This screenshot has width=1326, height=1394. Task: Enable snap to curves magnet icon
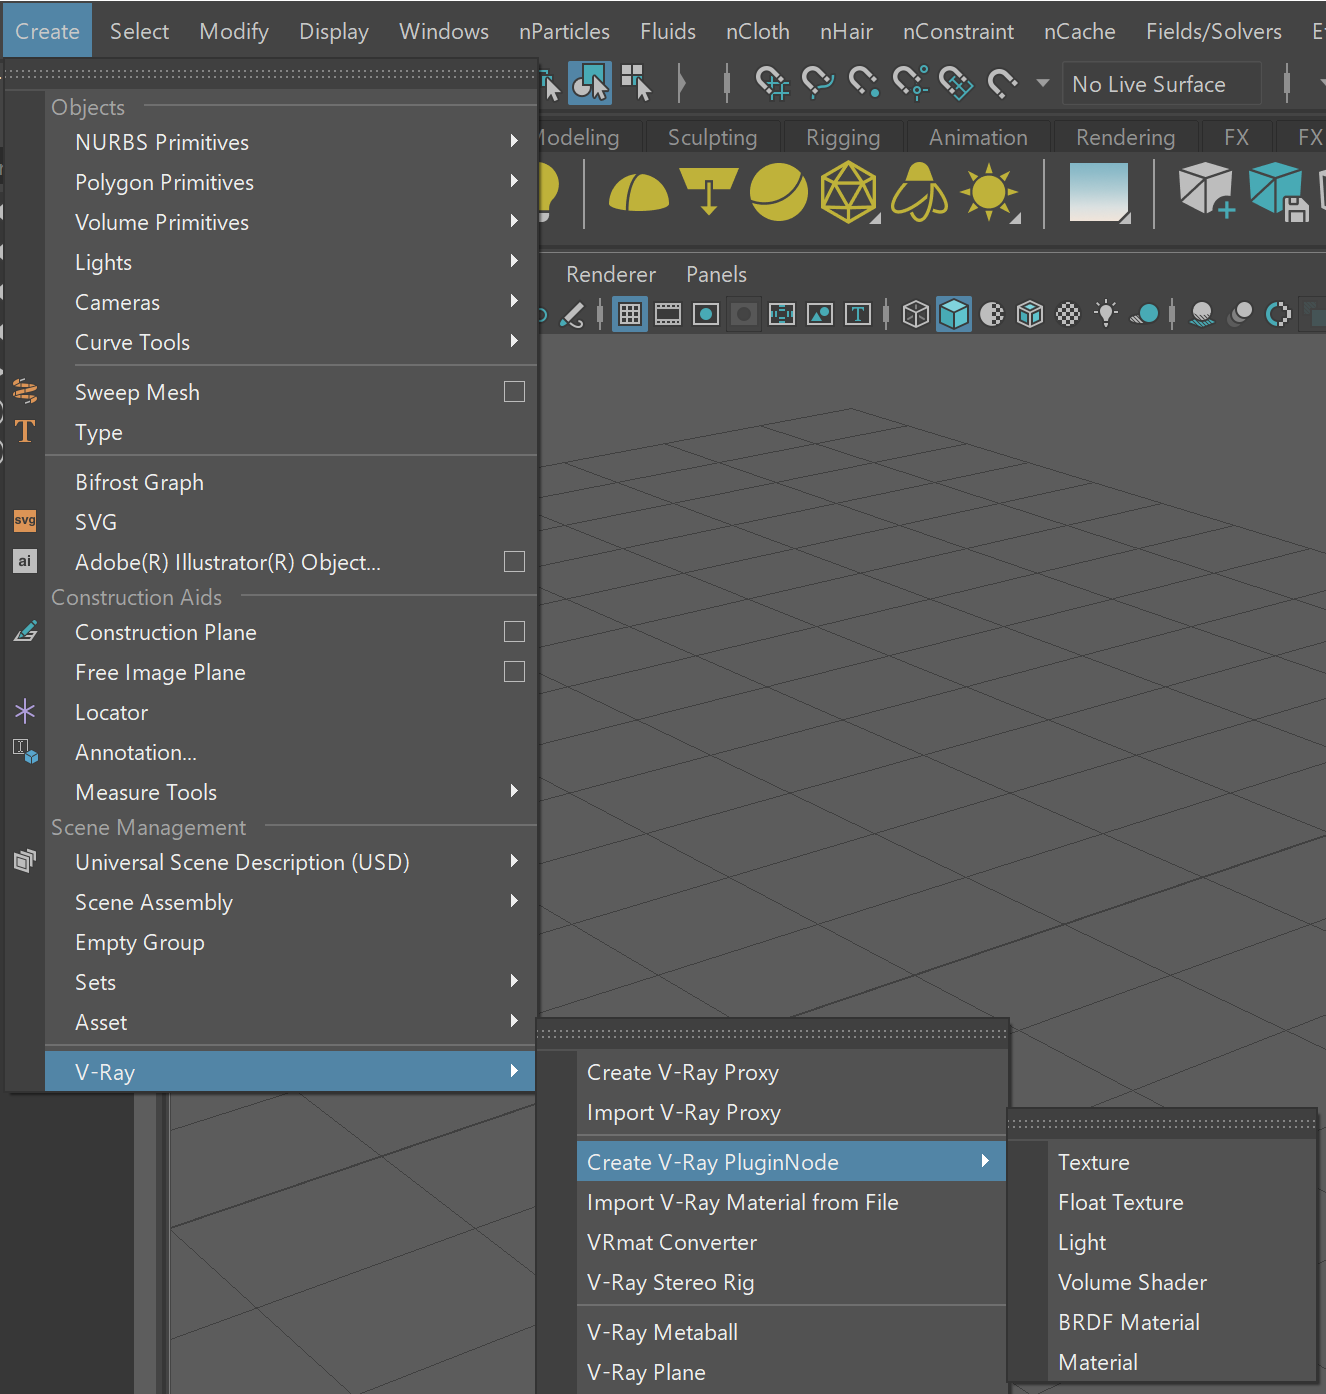[818, 83]
